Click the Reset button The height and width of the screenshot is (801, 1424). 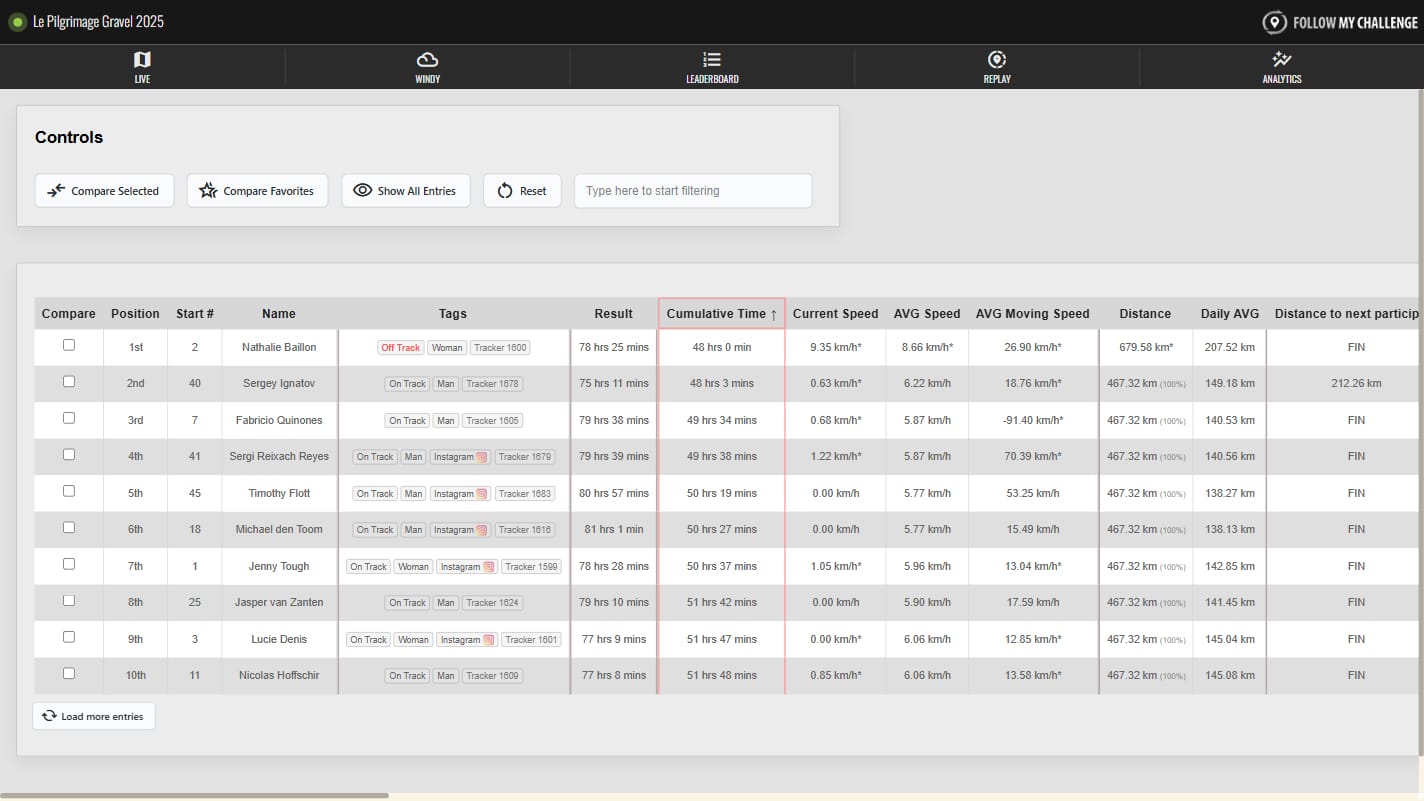522,191
